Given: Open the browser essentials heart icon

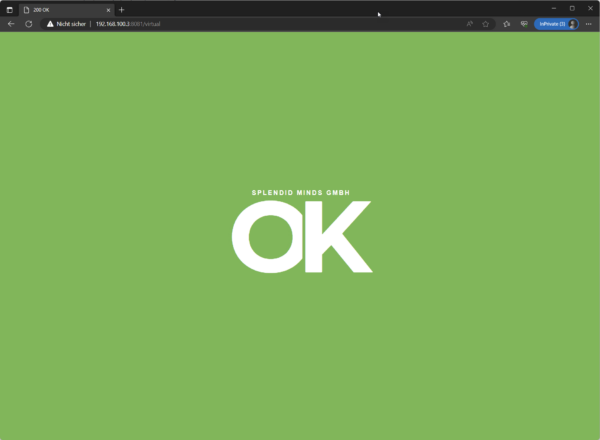Looking at the screenshot, I should pyautogui.click(x=524, y=24).
